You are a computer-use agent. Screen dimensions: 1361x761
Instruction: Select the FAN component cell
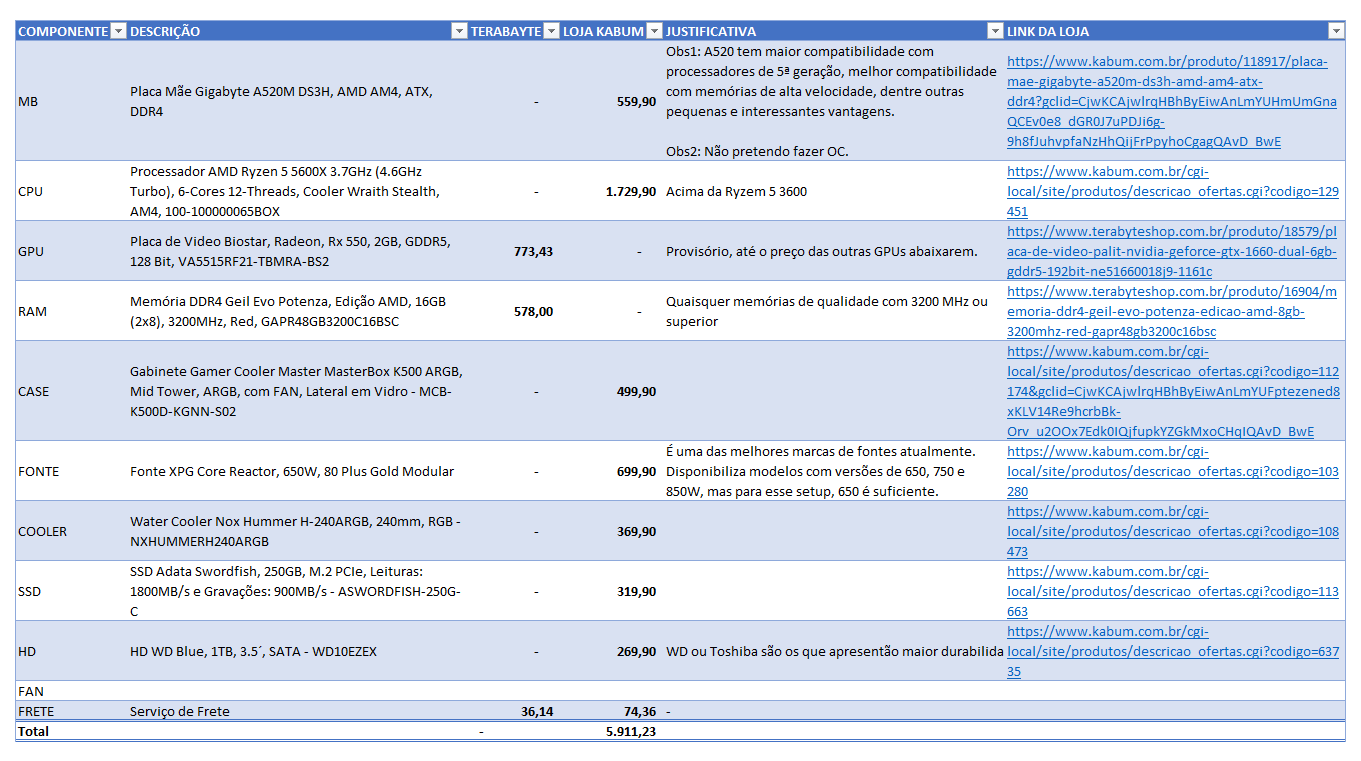point(72,691)
